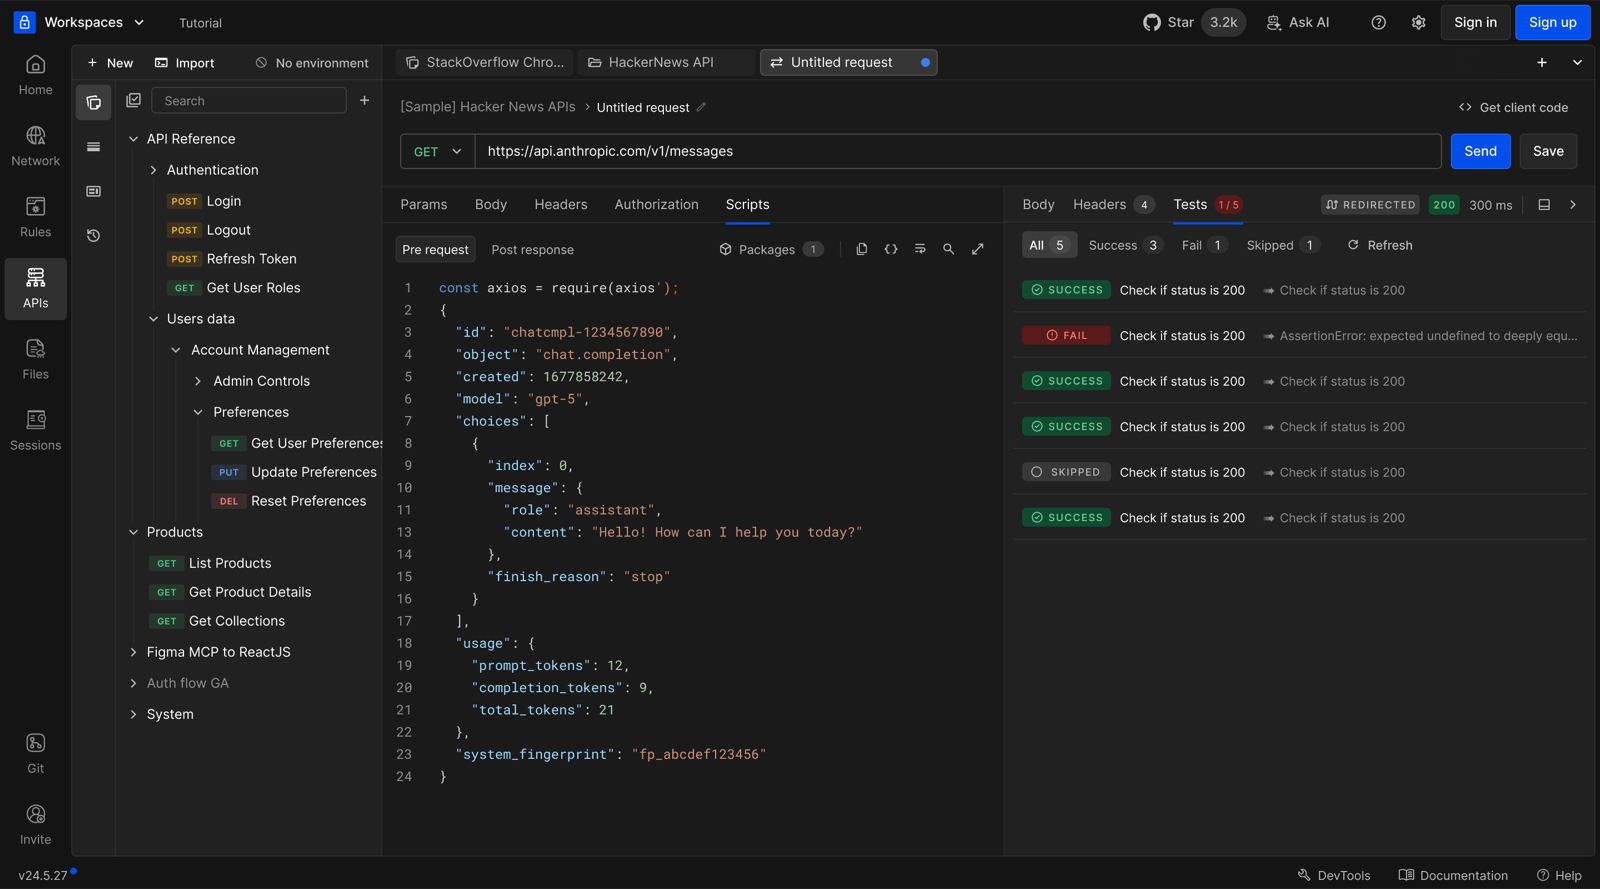Viewport: 1600px width, 889px height.
Task: Expand the Admin Controls folder
Action: coord(198,381)
